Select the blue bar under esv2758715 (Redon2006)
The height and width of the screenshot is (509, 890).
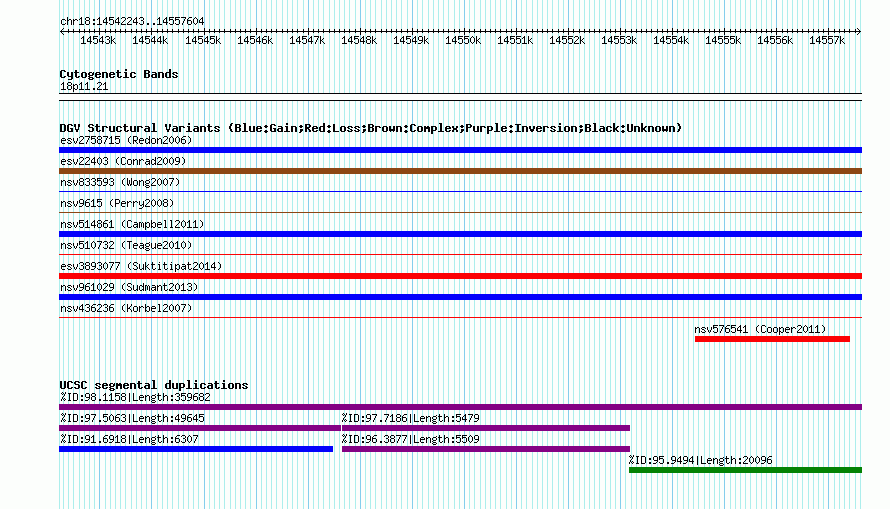(x=460, y=150)
